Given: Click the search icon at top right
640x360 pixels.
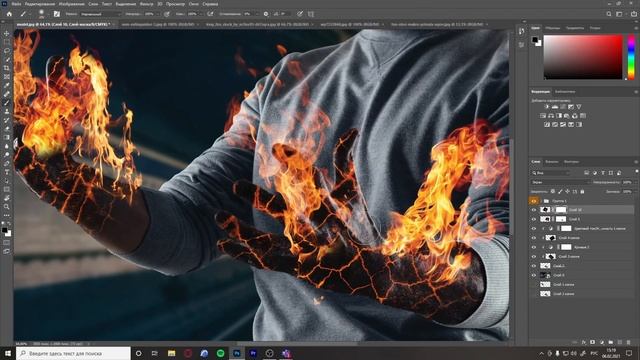Looking at the screenshot, I should [609, 14].
